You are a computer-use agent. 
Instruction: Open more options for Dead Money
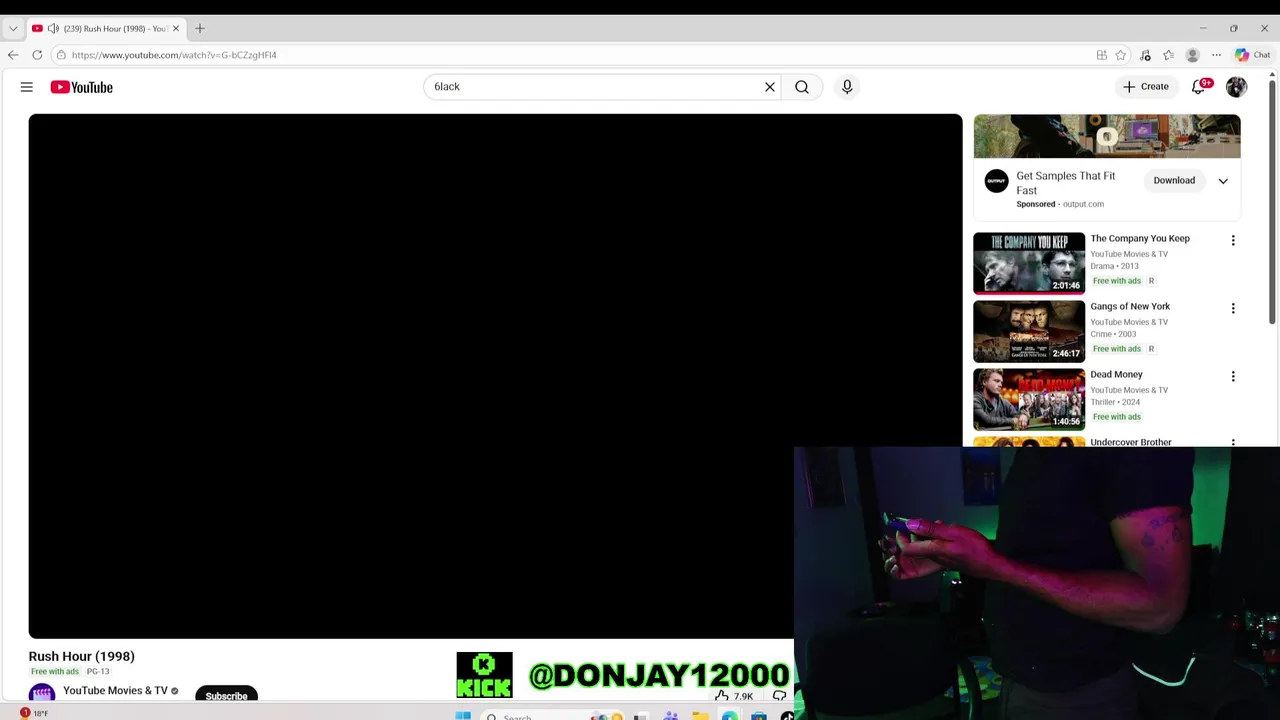[x=1233, y=376]
